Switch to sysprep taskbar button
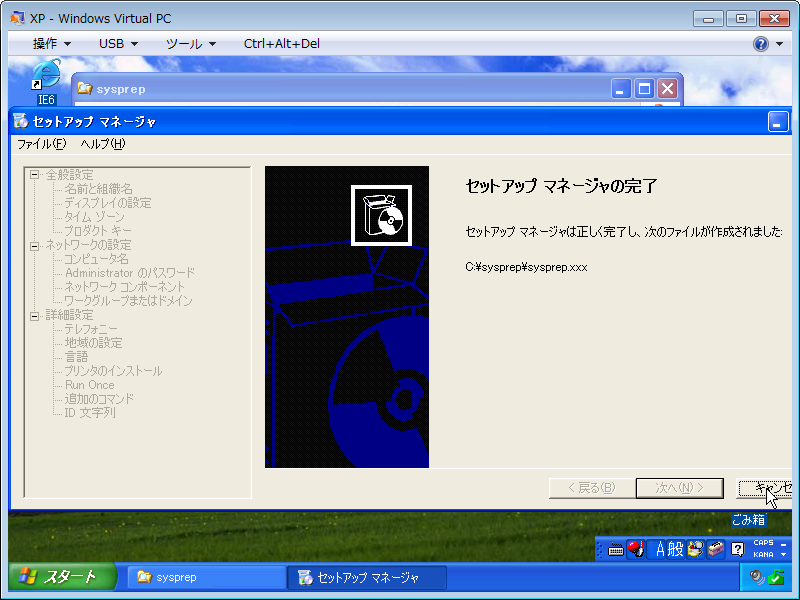 (x=207, y=578)
